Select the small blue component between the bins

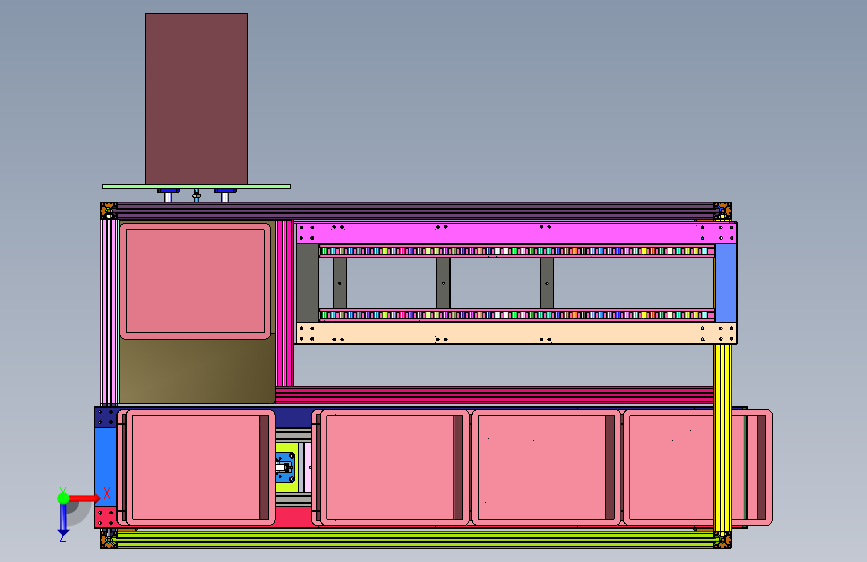pyautogui.click(x=284, y=467)
